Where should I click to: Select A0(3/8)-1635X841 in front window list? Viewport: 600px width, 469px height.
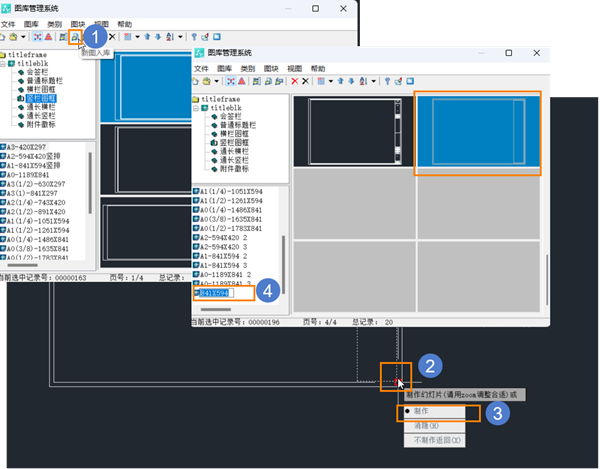pos(231,219)
